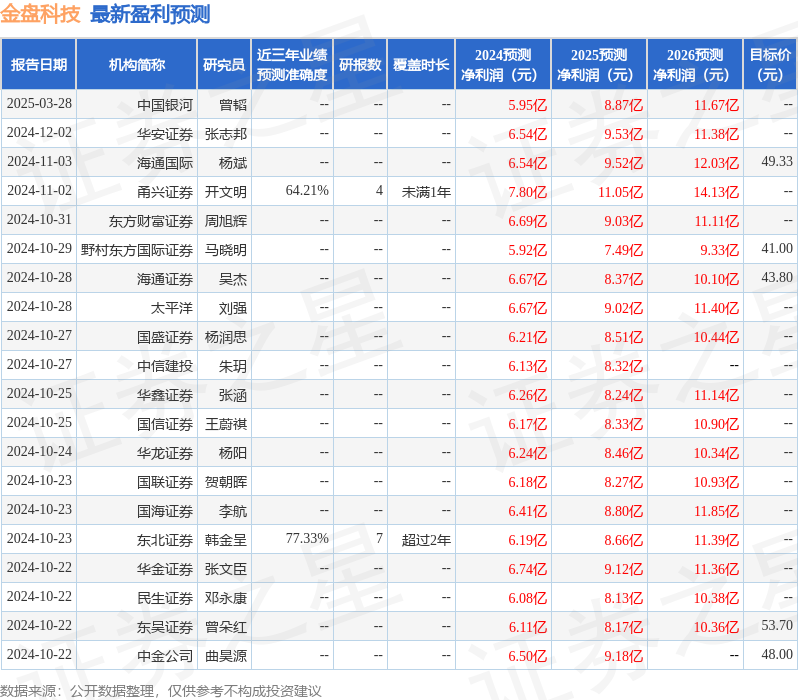
Task: Click the 目标价 column header
Action: click(770, 65)
